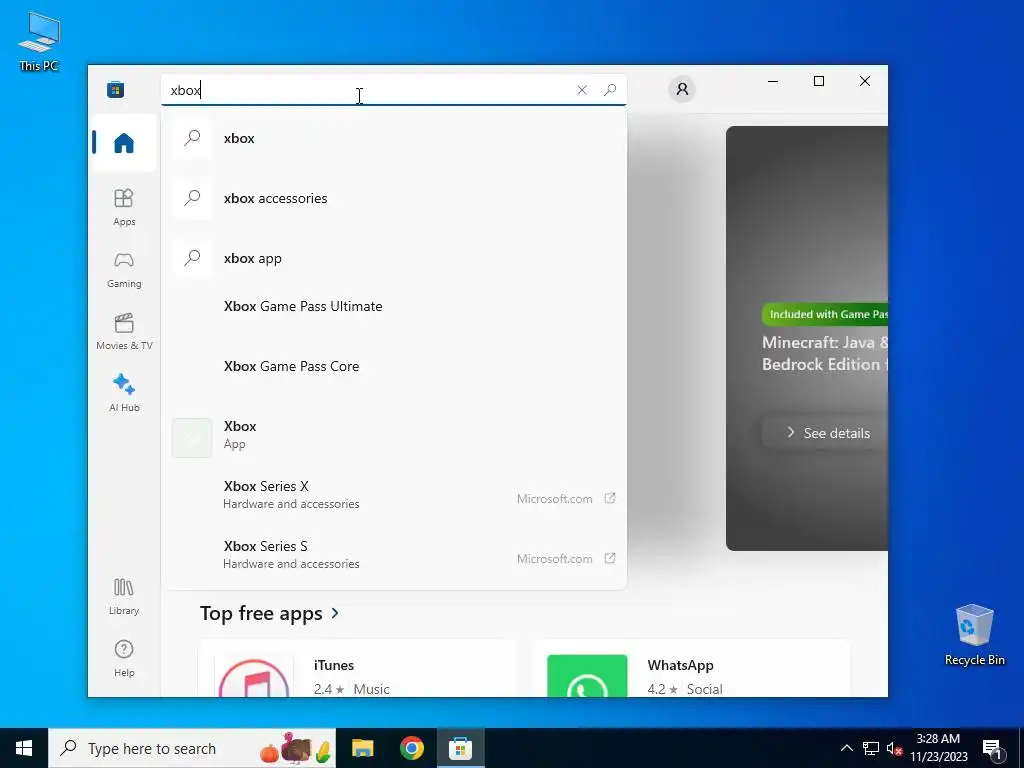Minimize the Microsoft Store window
Screen dimensions: 1024x768
773,82
